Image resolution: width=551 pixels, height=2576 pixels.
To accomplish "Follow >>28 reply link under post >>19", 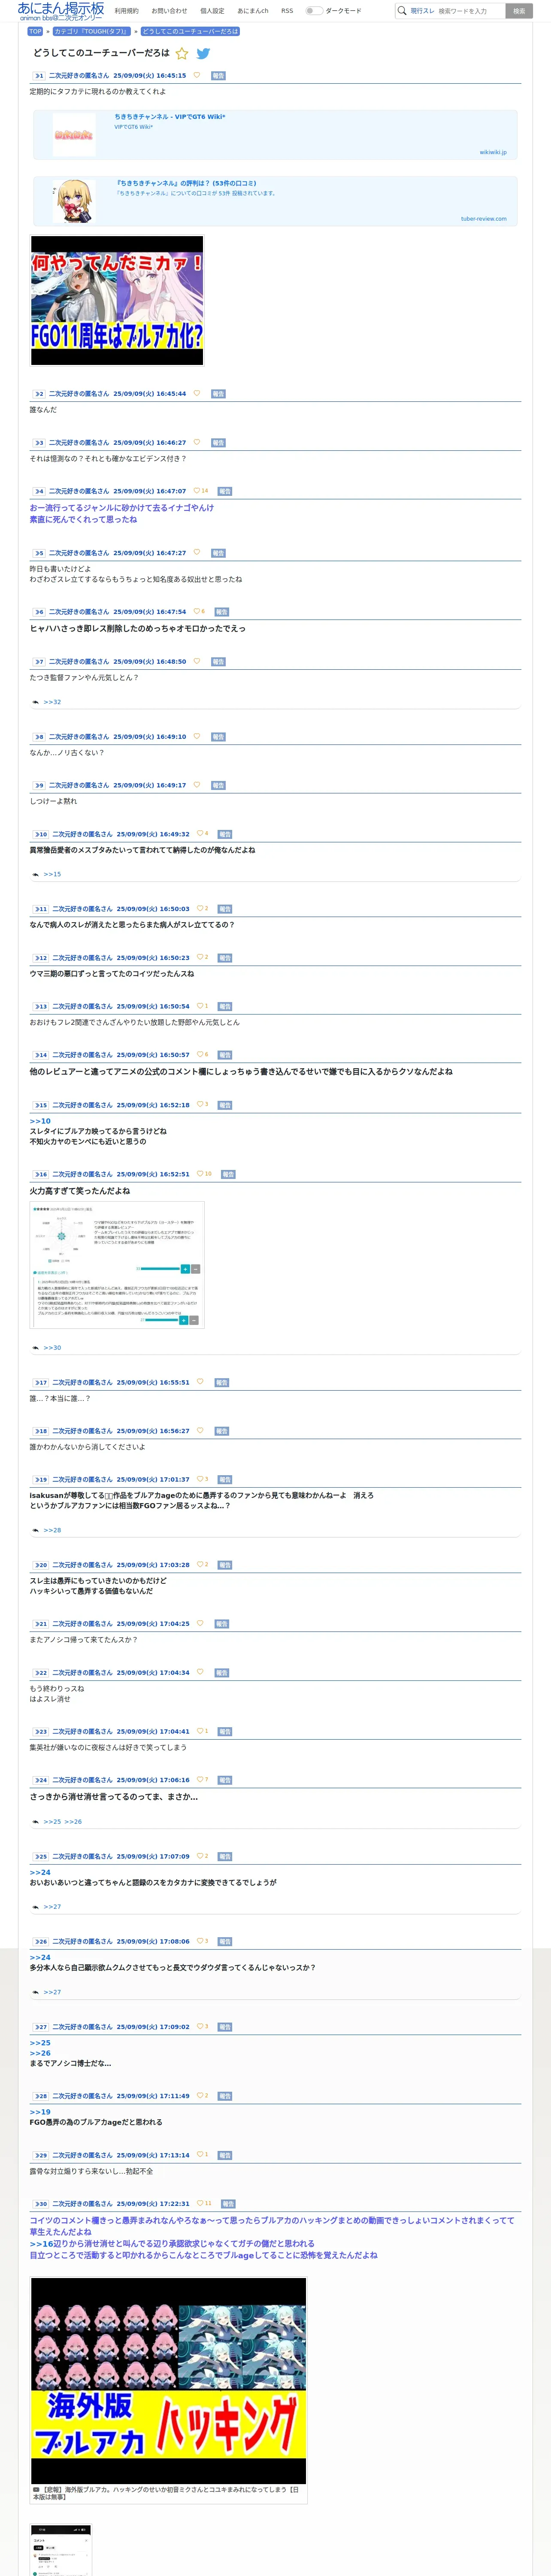I will [x=52, y=1530].
